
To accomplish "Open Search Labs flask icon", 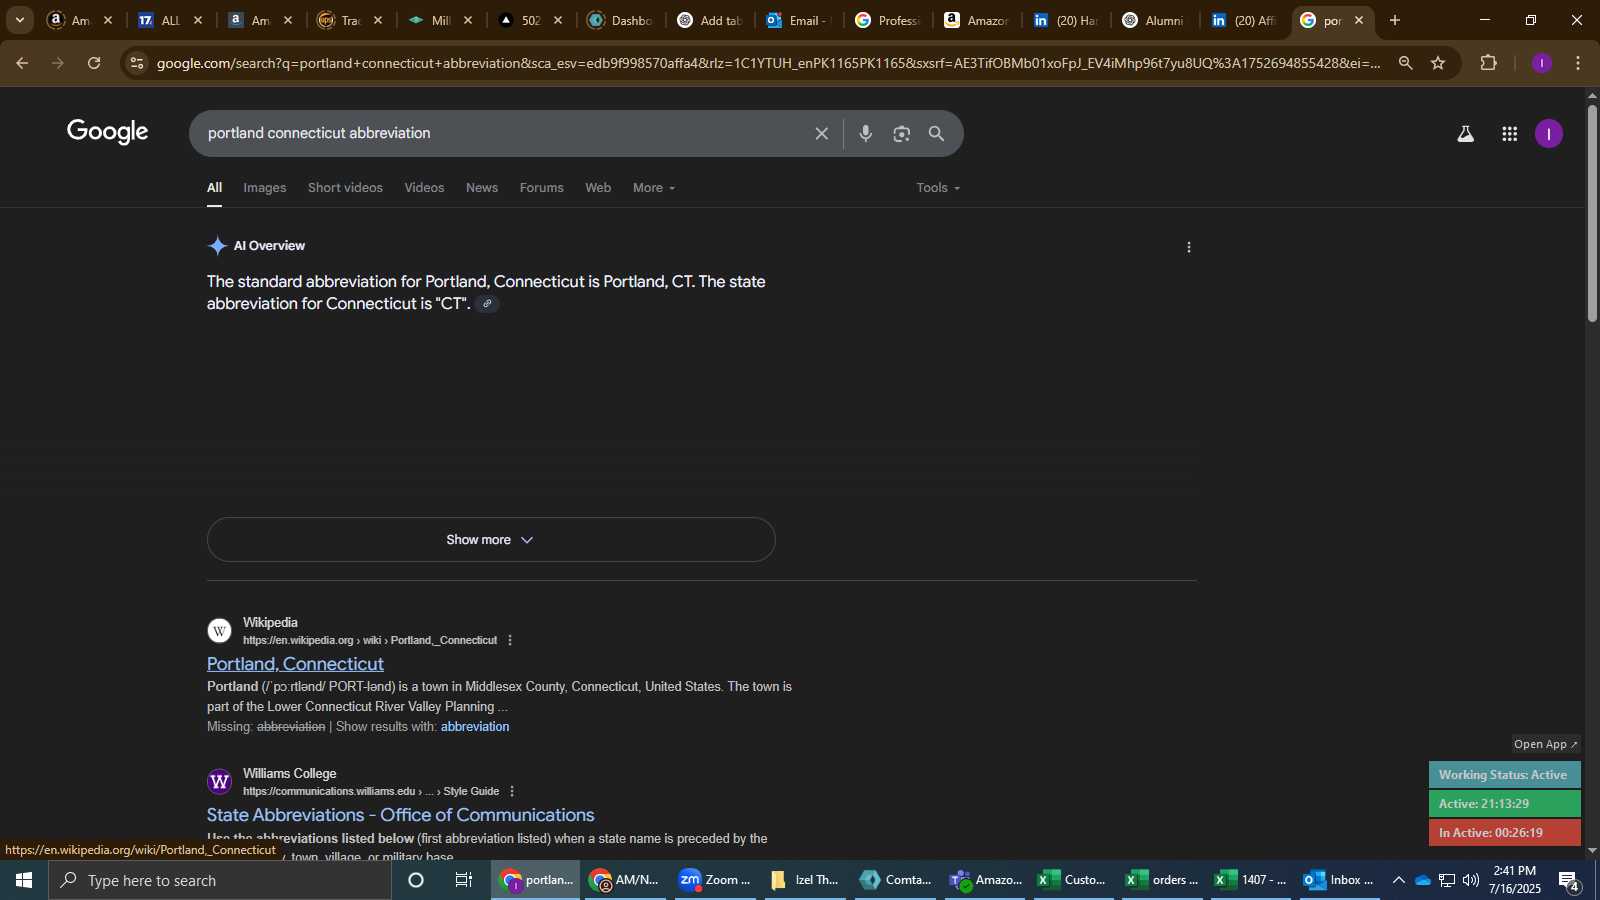I will point(1465,134).
